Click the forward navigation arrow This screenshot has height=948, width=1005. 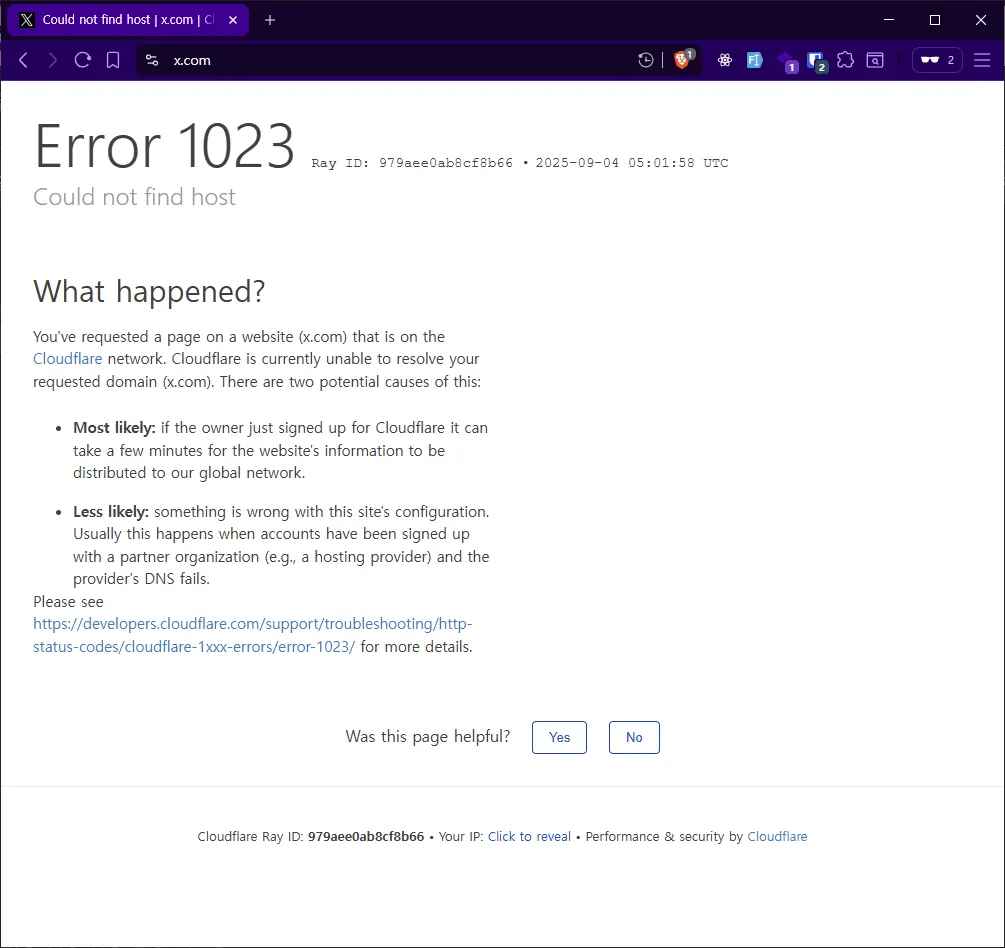click(x=53, y=60)
